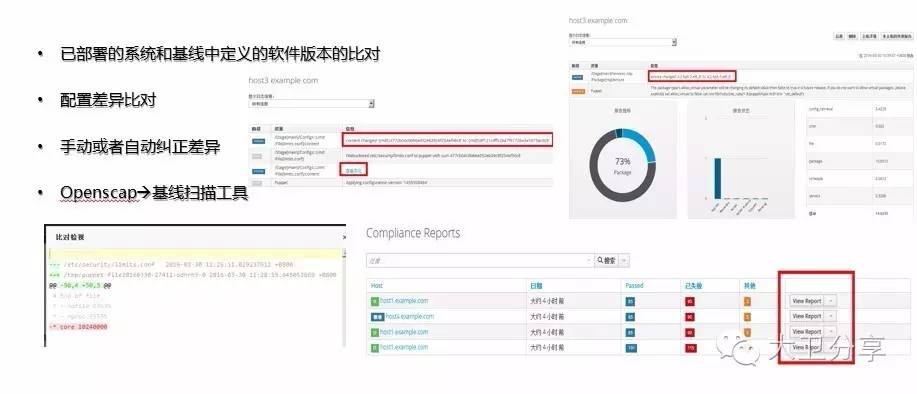Open the host4.example.com link in Compliance Reports

point(409,316)
